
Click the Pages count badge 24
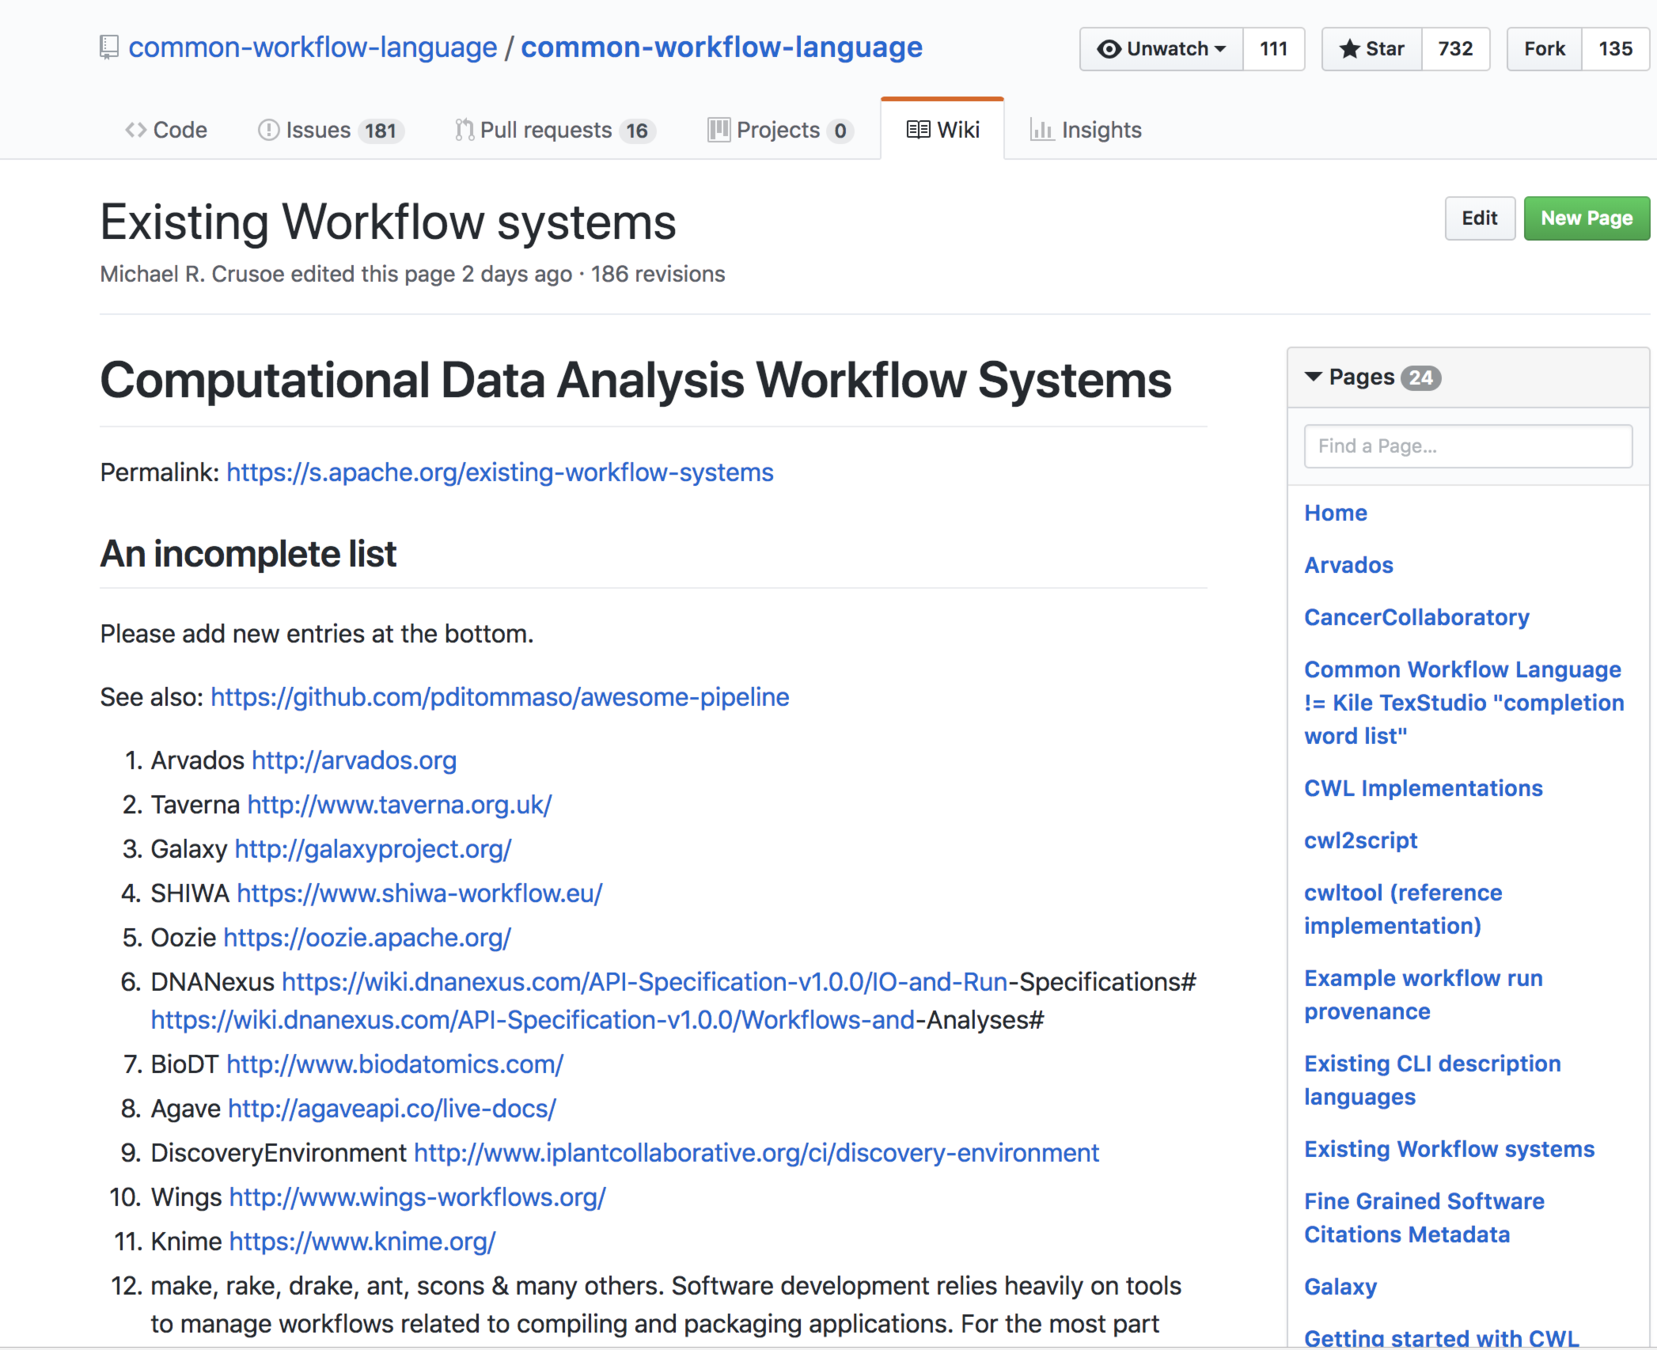click(x=1420, y=378)
